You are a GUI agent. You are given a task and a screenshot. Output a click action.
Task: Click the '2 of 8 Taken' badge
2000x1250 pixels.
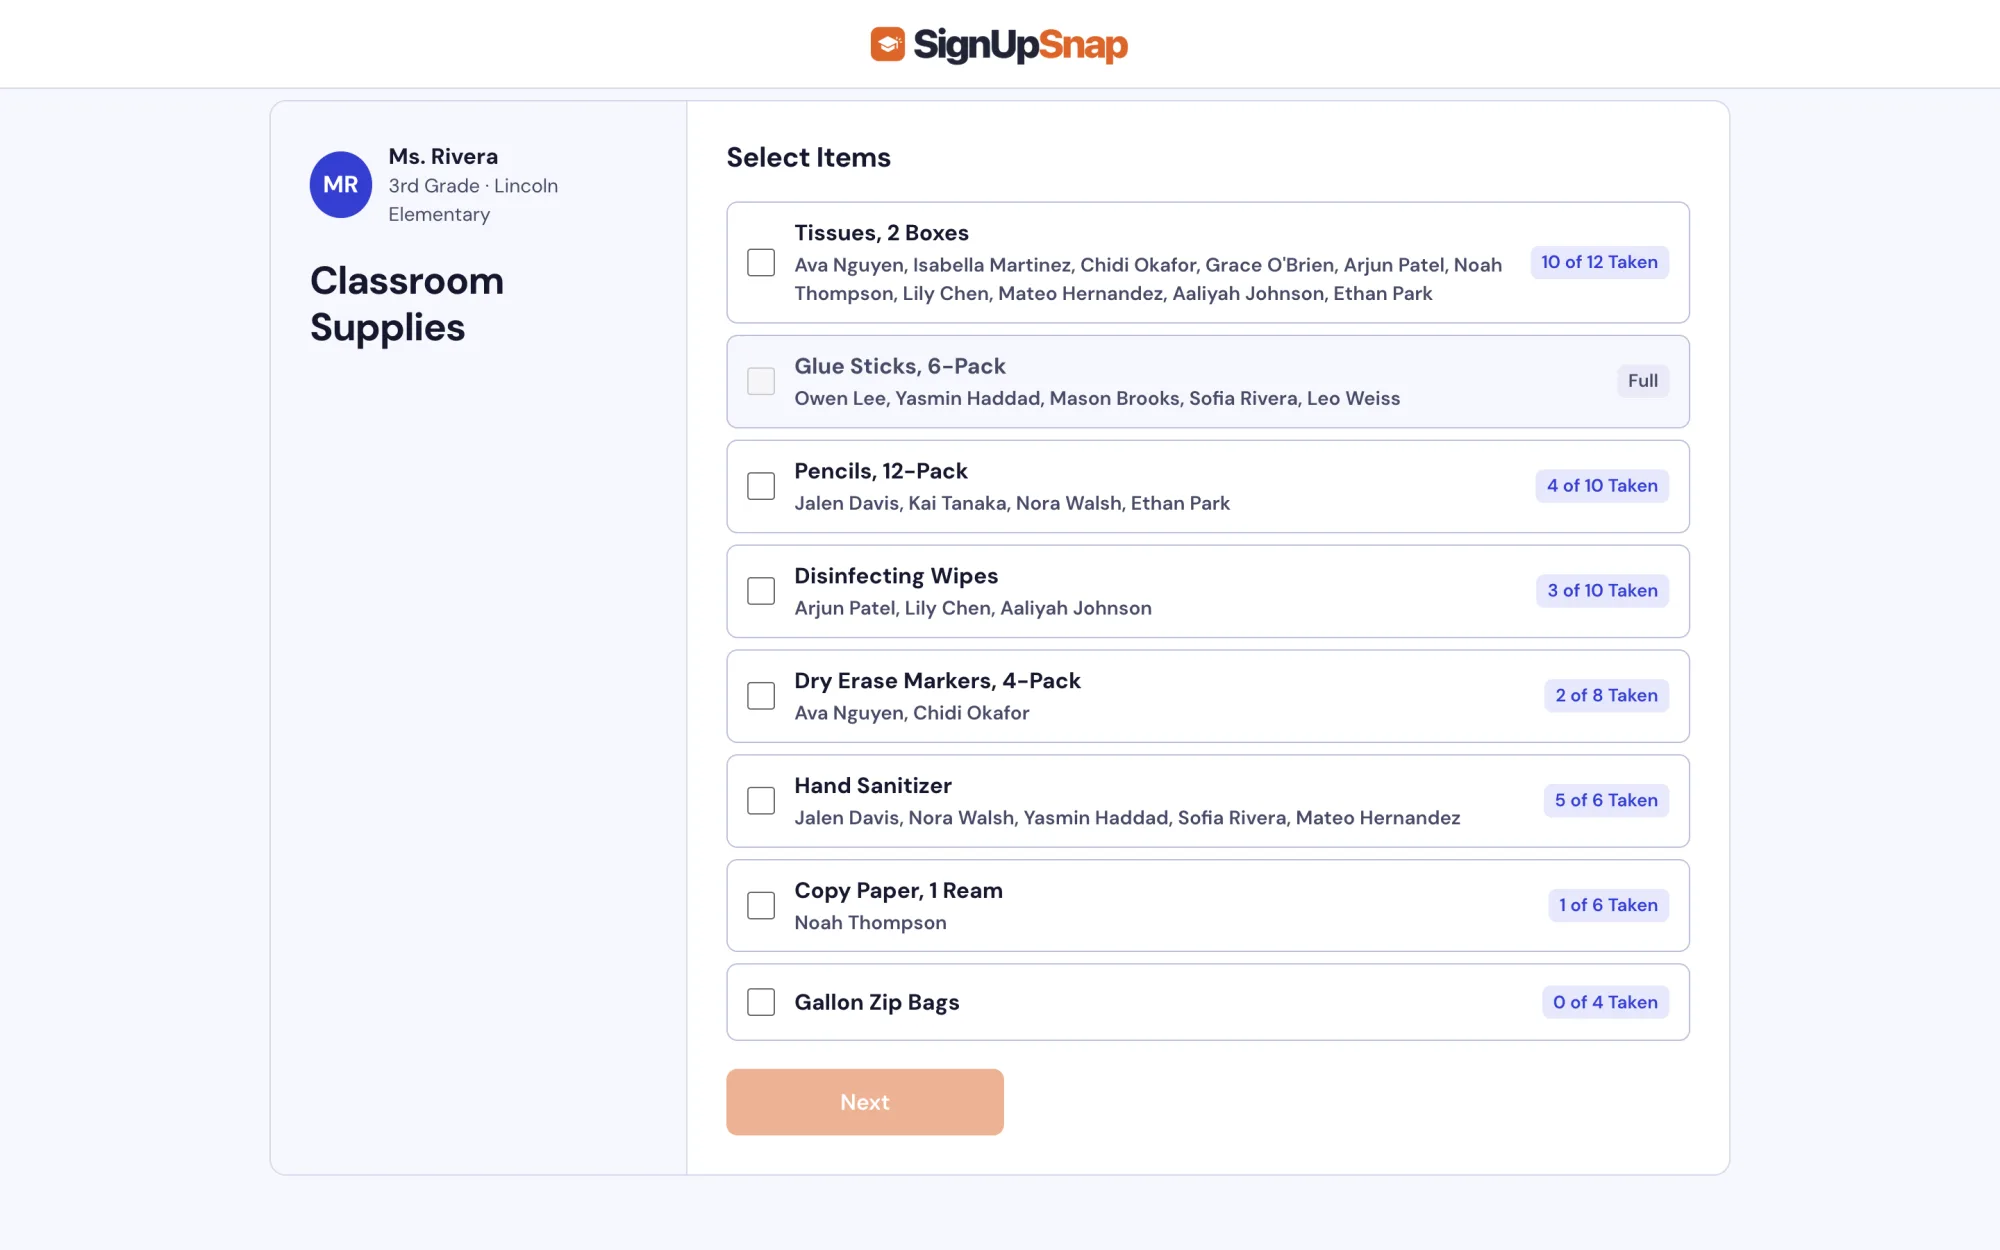(1606, 696)
